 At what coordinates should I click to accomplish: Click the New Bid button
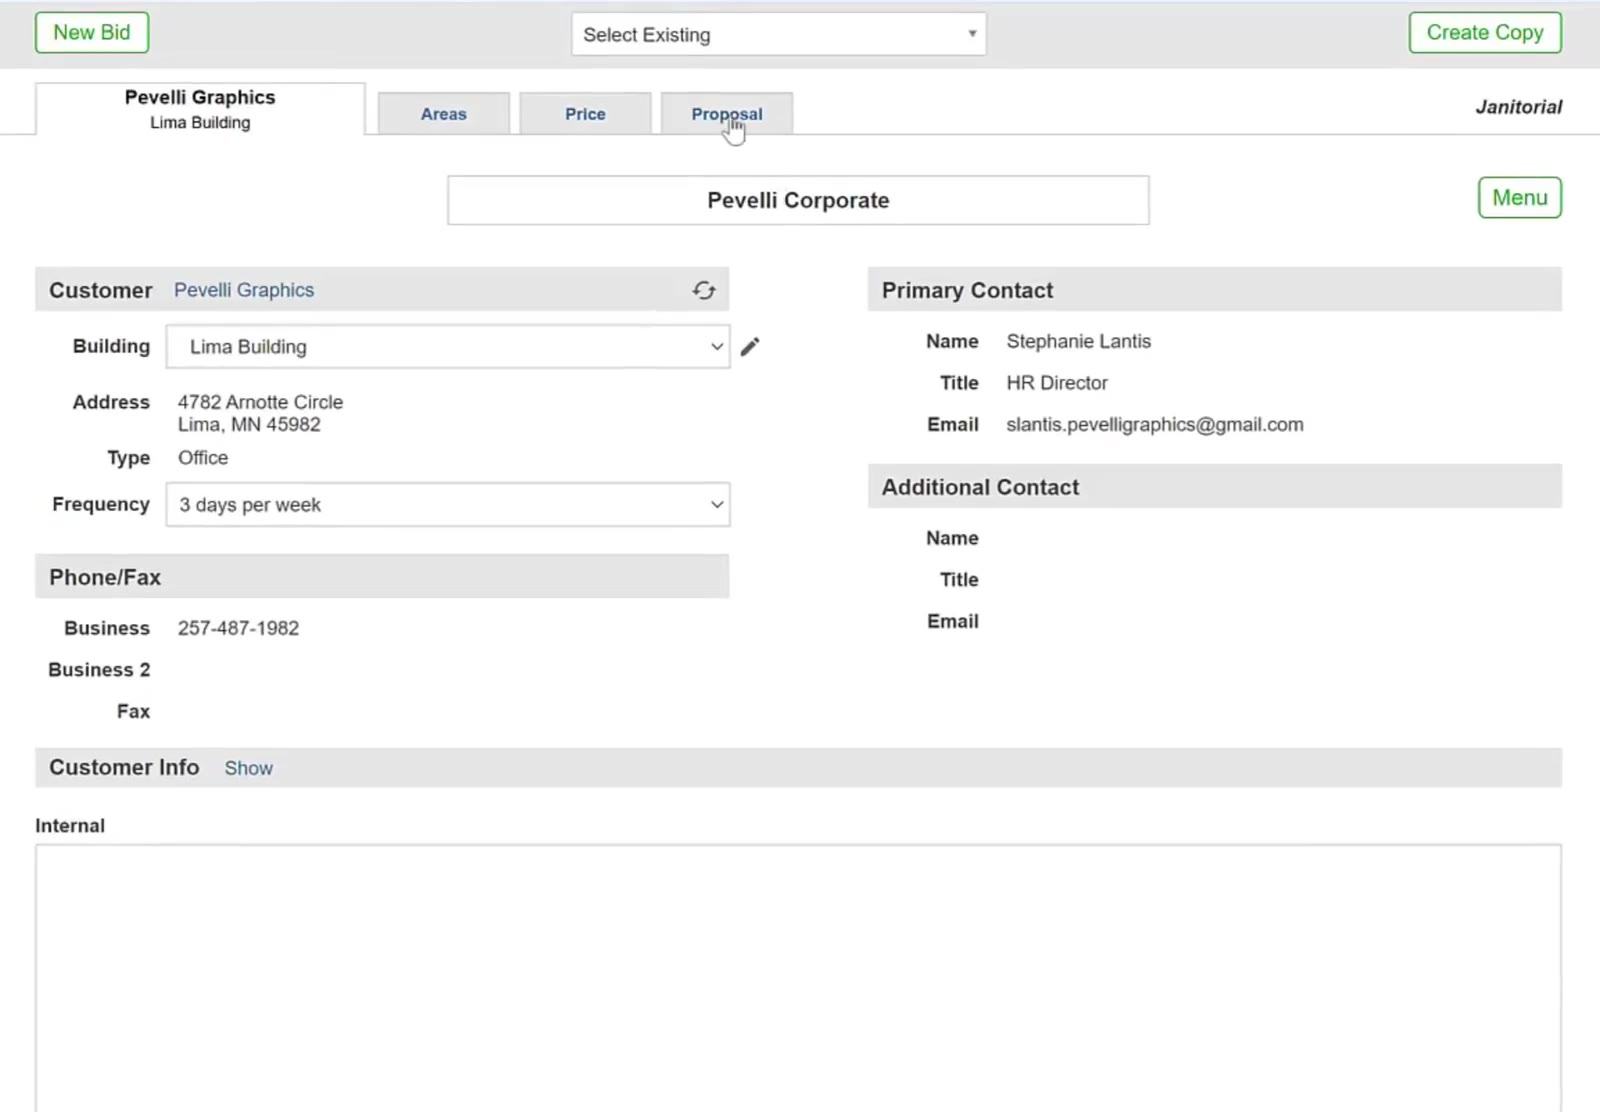92,32
